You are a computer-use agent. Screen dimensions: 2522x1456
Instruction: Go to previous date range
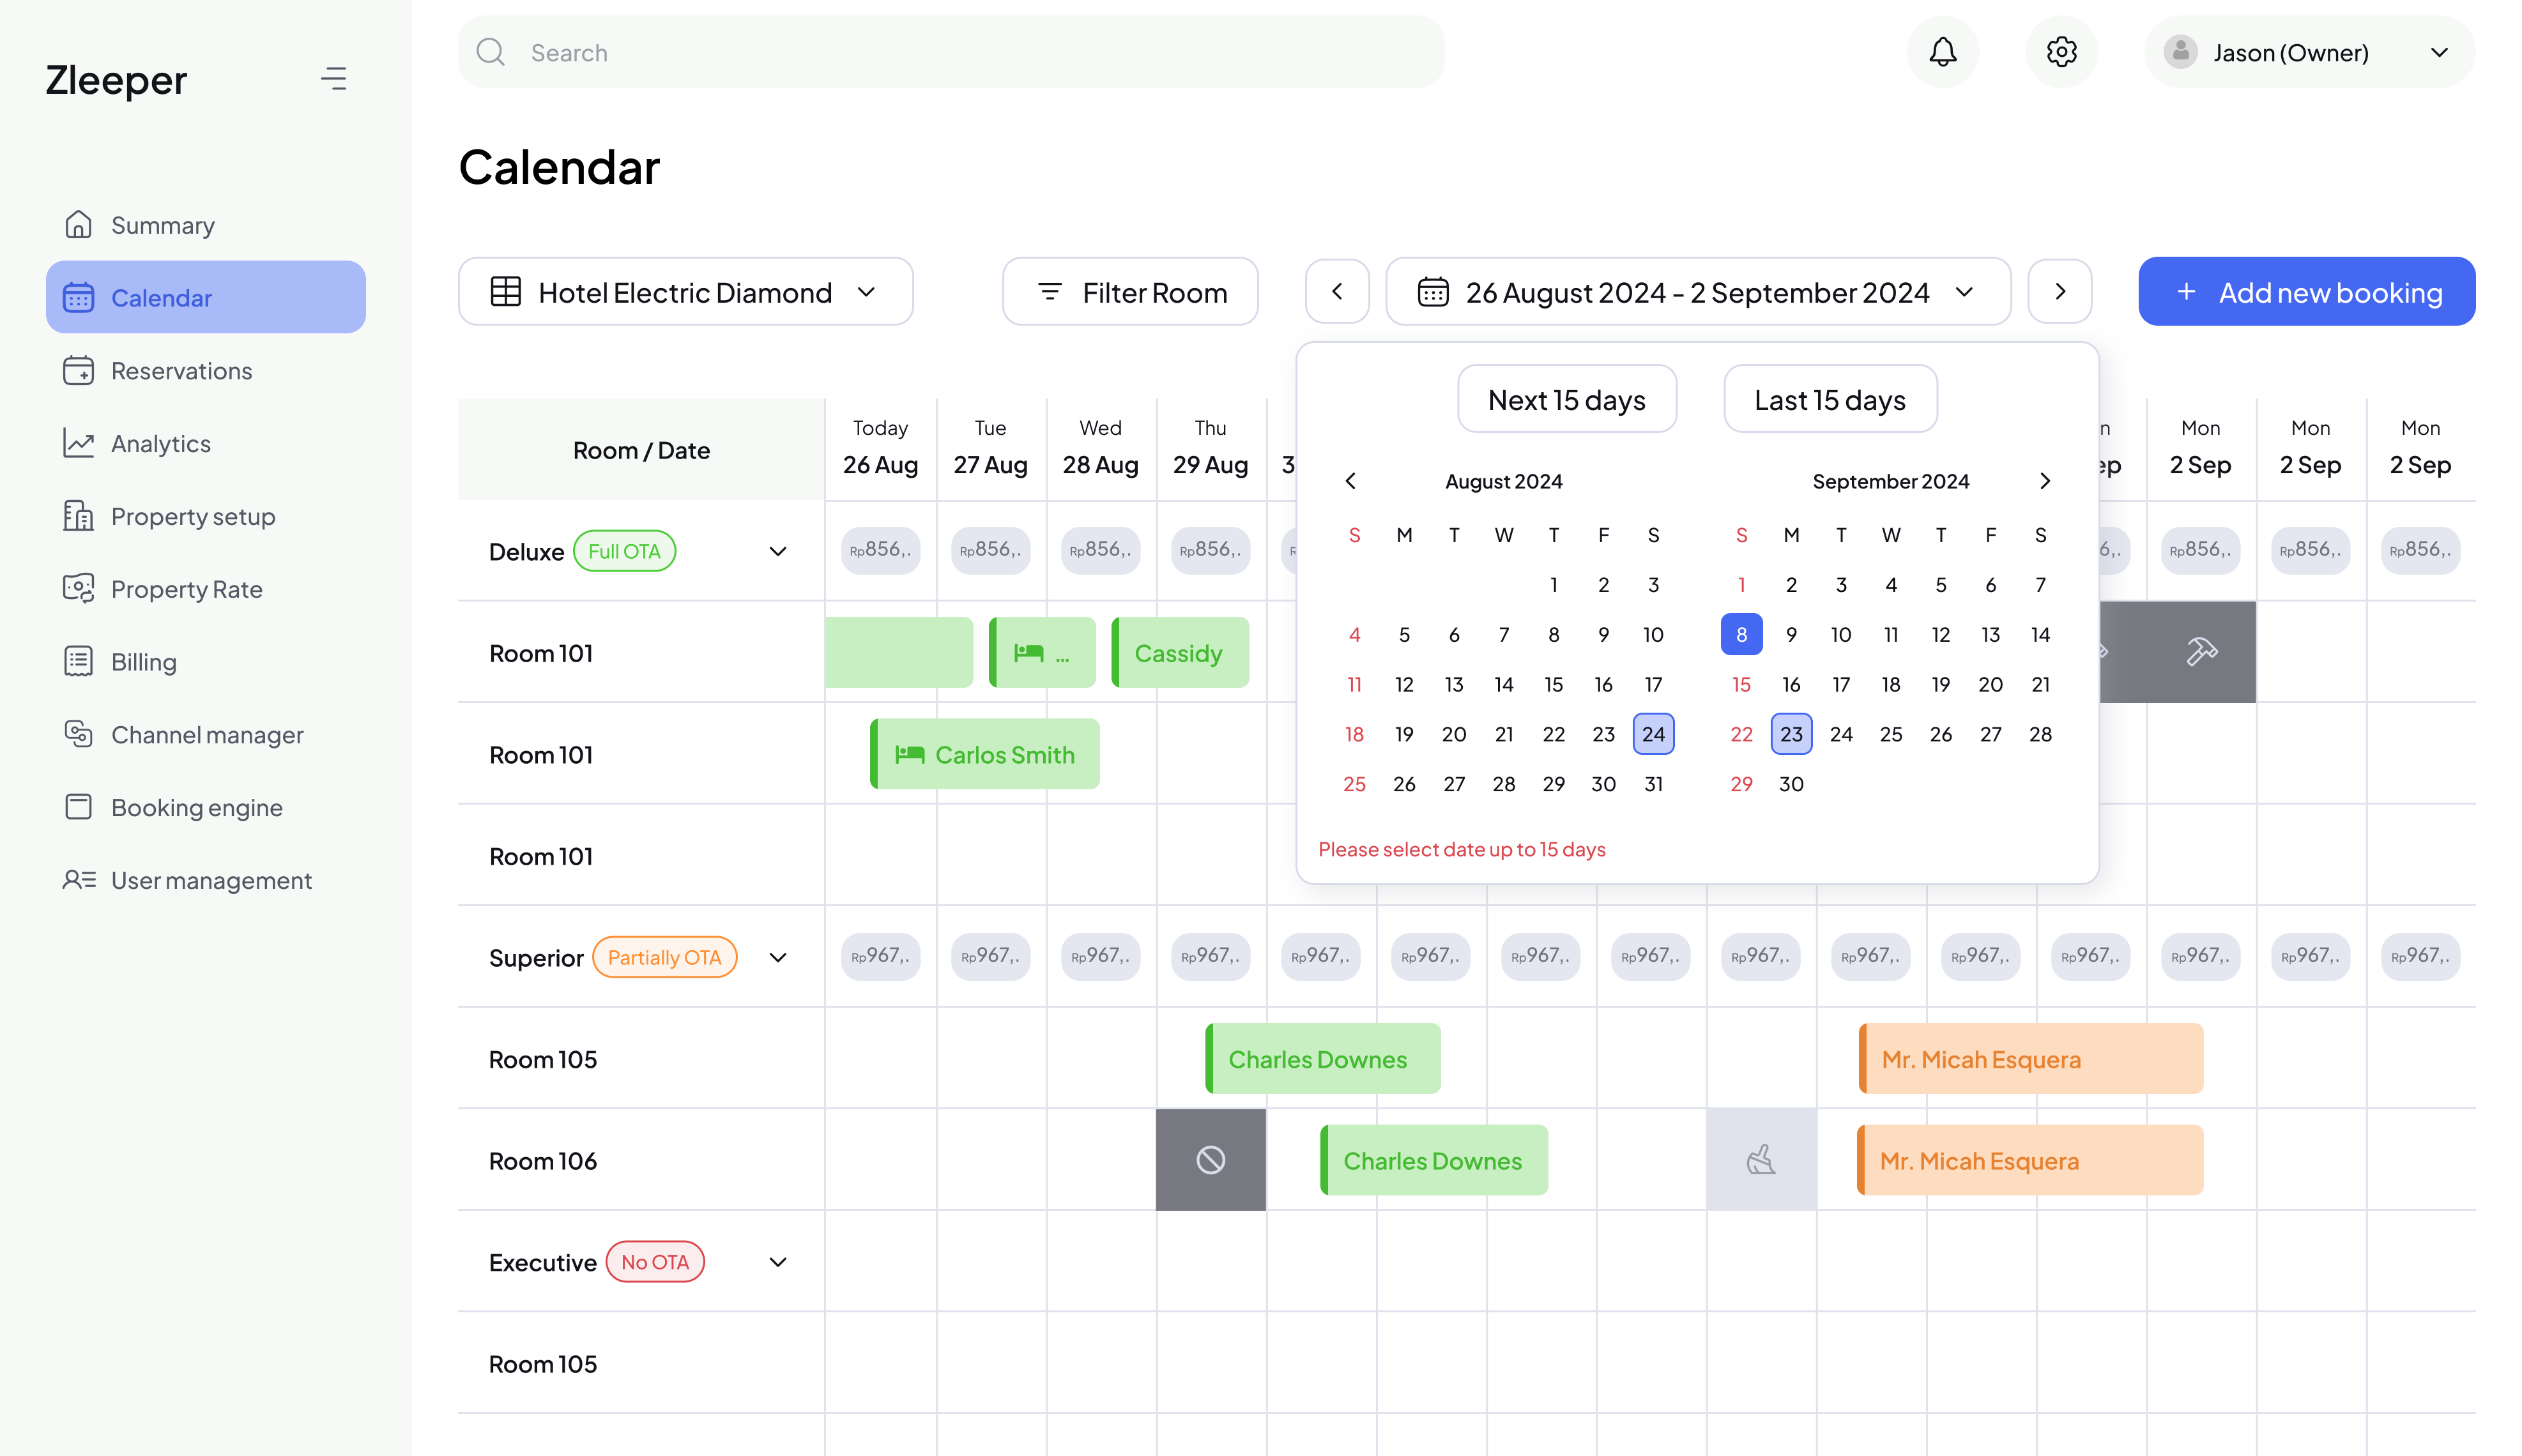(1337, 292)
